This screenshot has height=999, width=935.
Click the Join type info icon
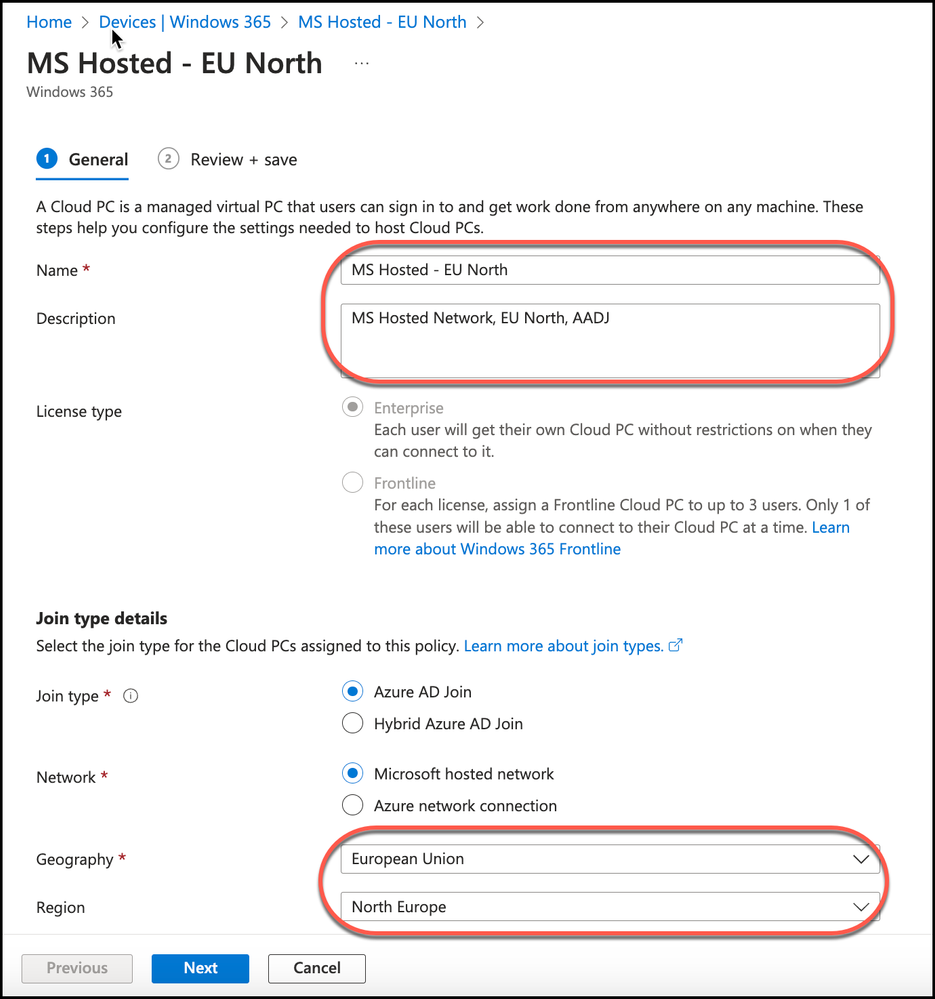tap(131, 696)
